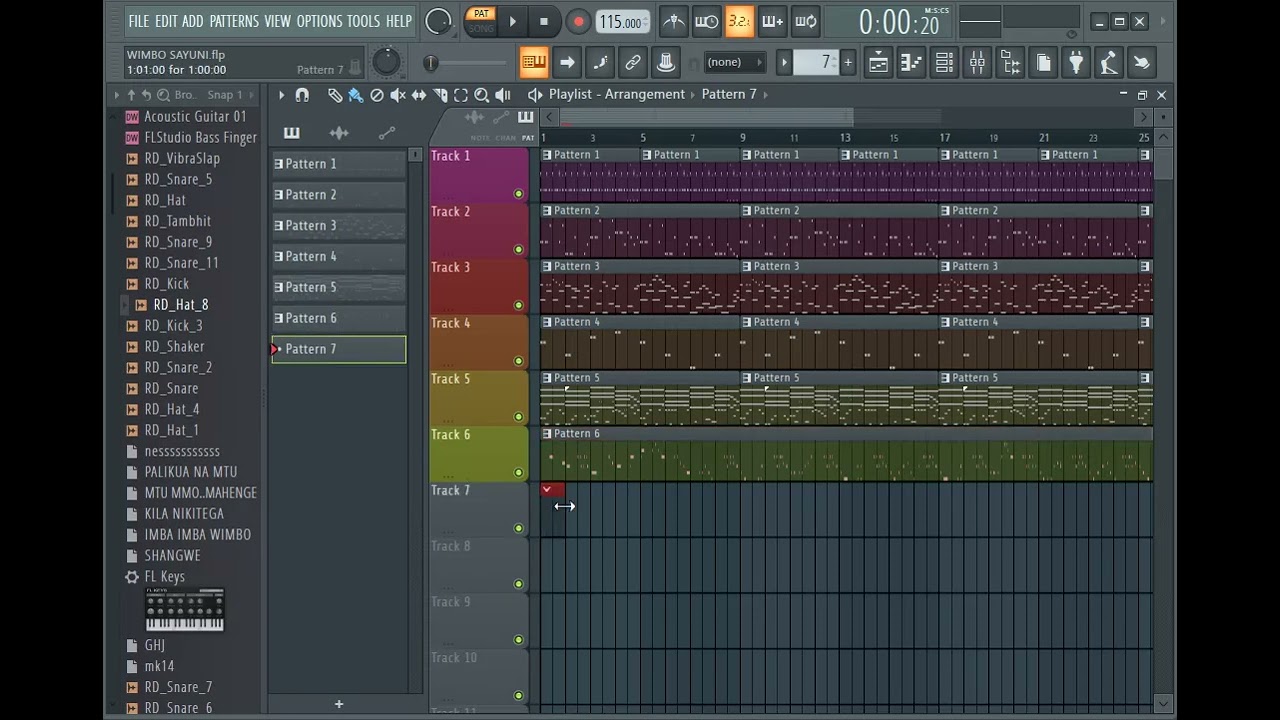Select the Mute tool in playlist toolbar
Viewport: 1280px width, 720px height.
[x=397, y=95]
